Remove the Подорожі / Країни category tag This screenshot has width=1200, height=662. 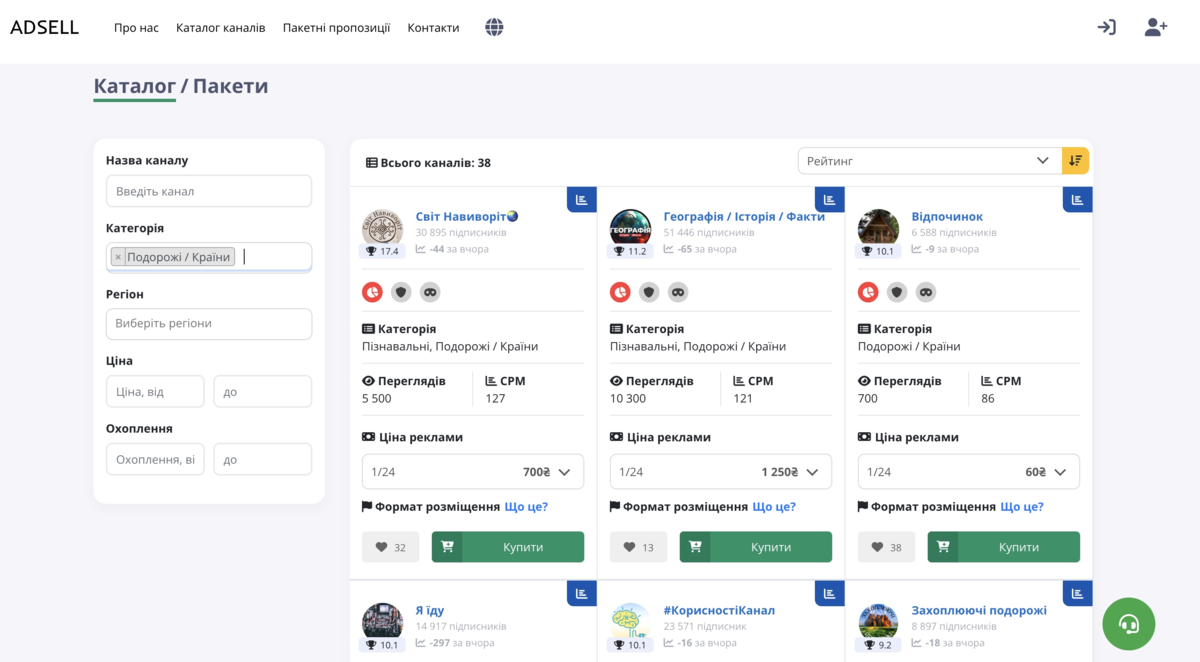tap(118, 257)
